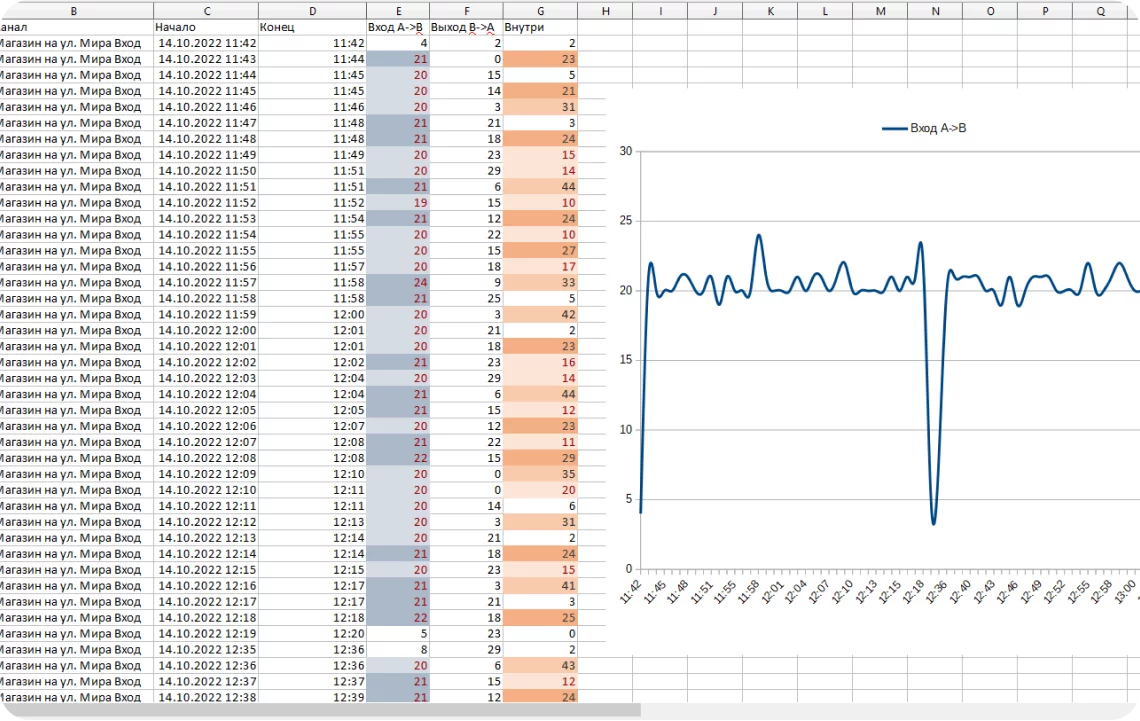Click inside value 42 in the 11:59 row
The height and width of the screenshot is (721, 1140).
click(x=540, y=315)
